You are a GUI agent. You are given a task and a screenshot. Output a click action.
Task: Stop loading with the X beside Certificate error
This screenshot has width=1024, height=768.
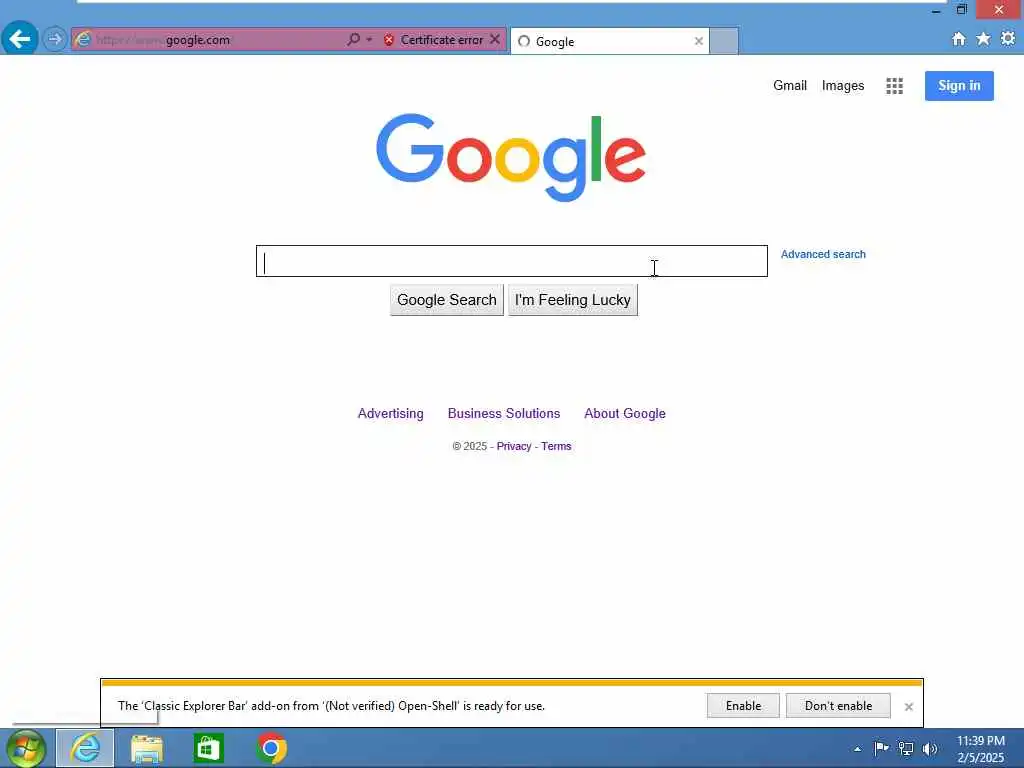click(x=495, y=39)
